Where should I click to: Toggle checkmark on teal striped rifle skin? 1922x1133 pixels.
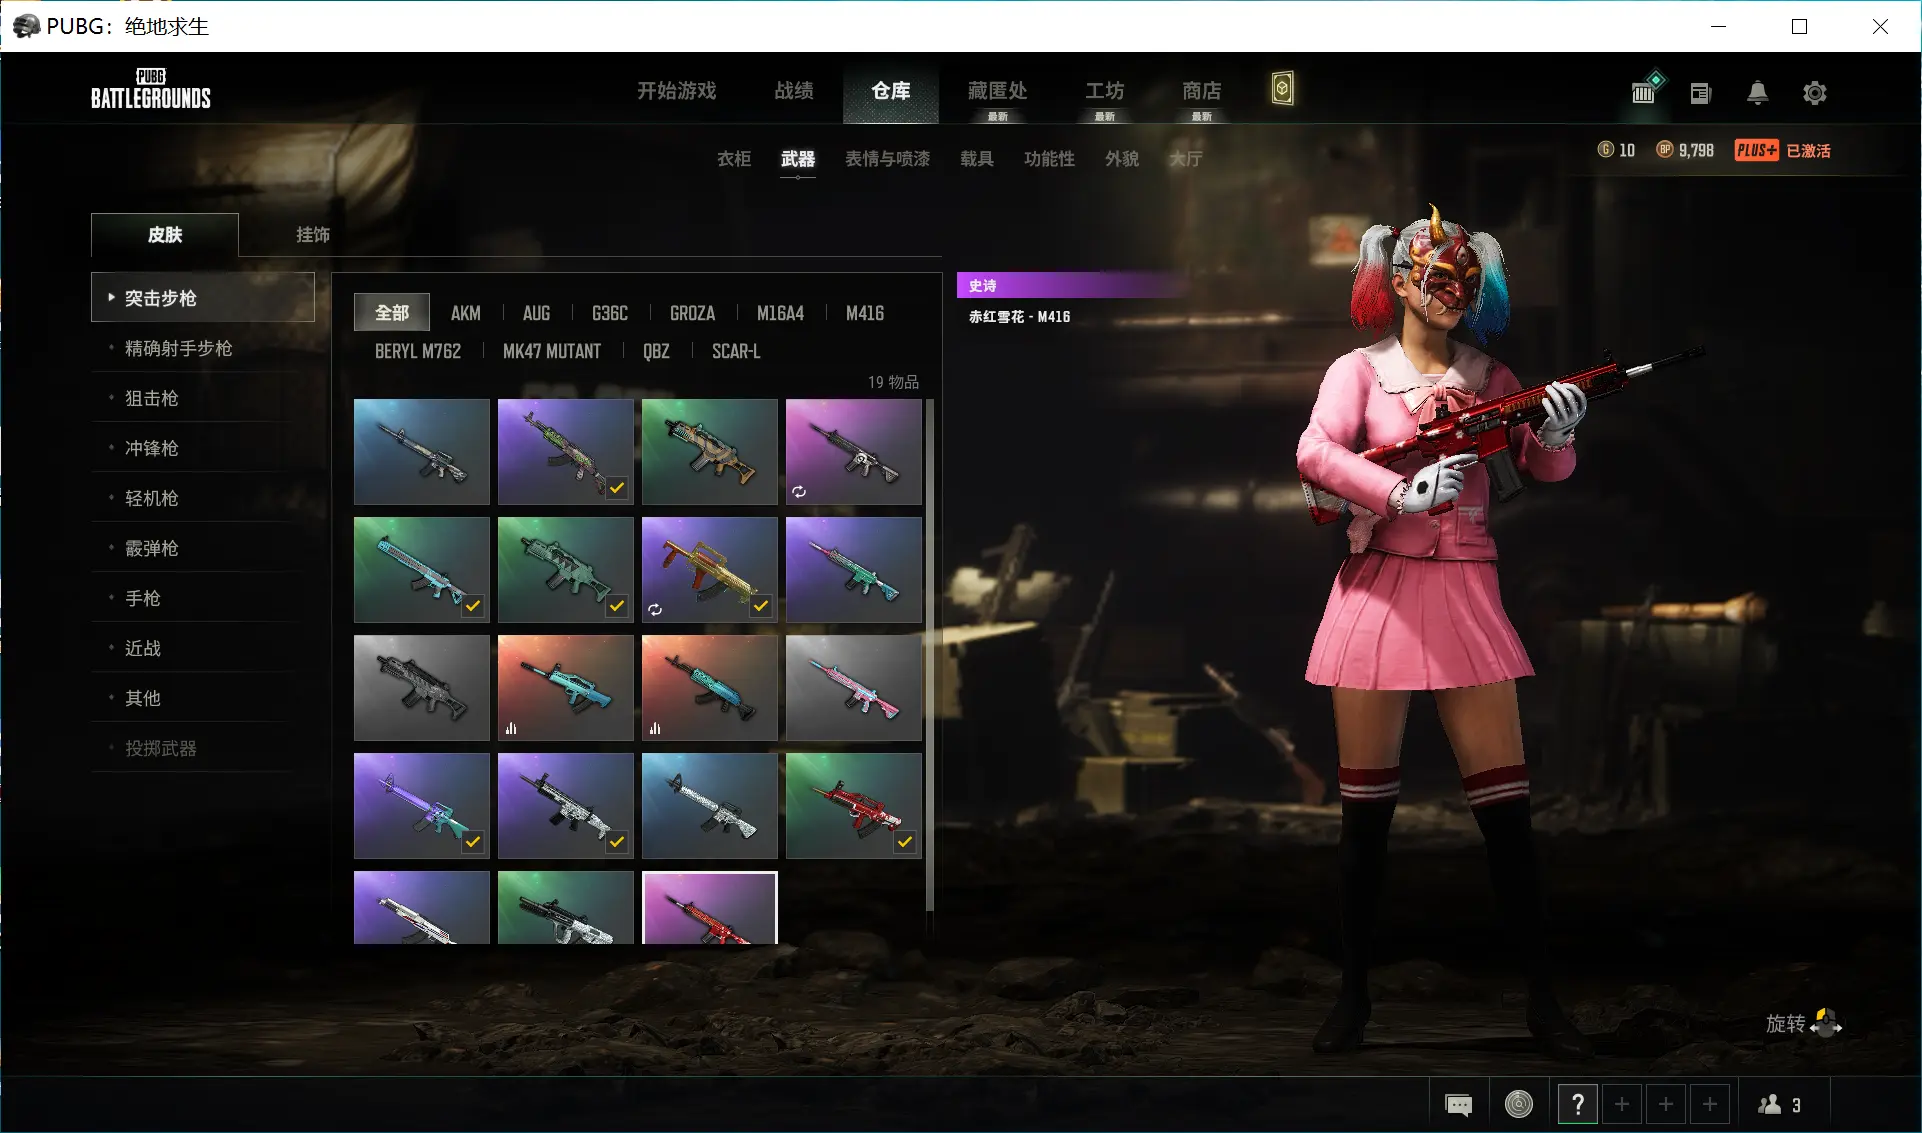(473, 606)
